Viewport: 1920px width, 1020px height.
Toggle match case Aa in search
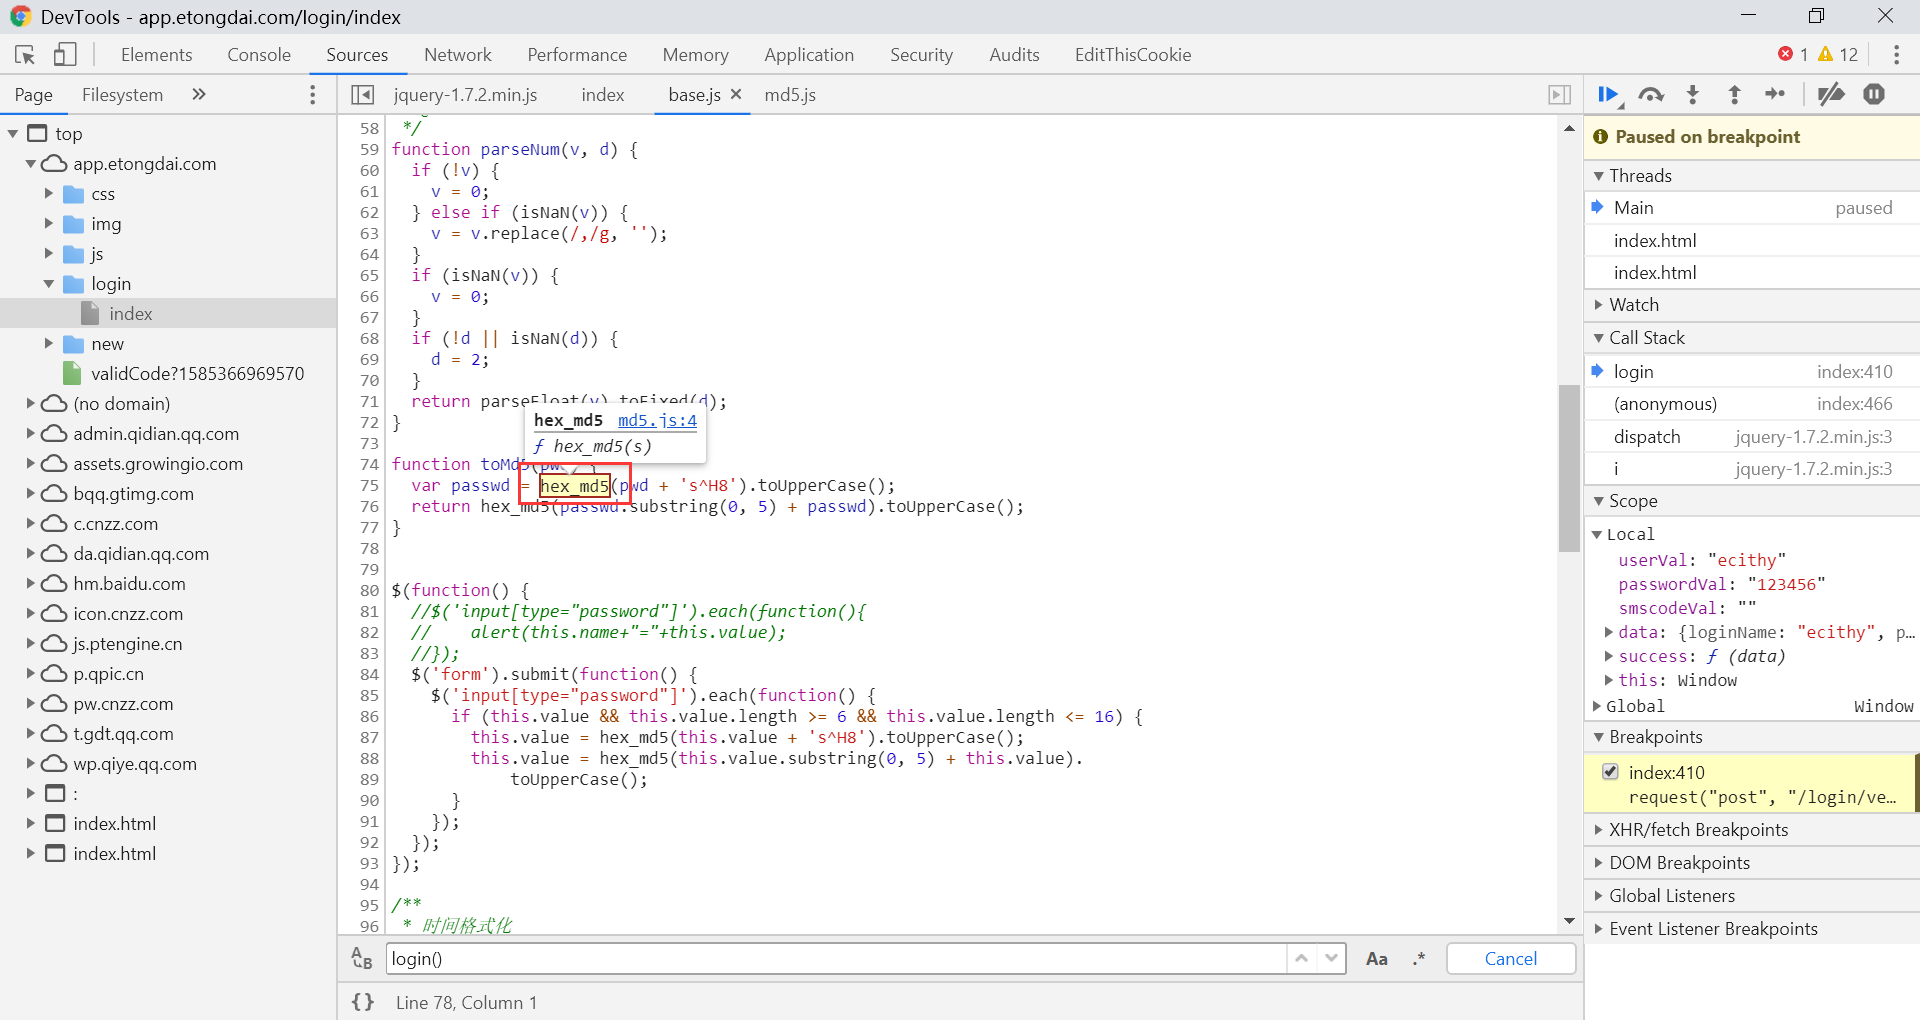(x=1377, y=959)
